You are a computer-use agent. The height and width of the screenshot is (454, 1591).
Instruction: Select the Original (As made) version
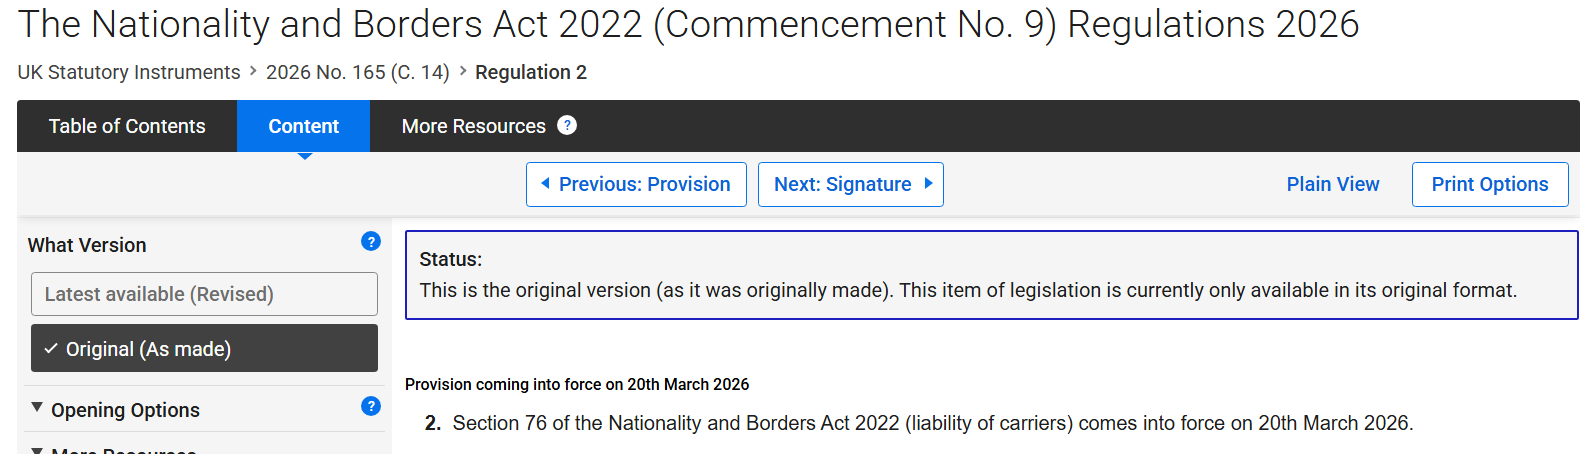coord(204,348)
